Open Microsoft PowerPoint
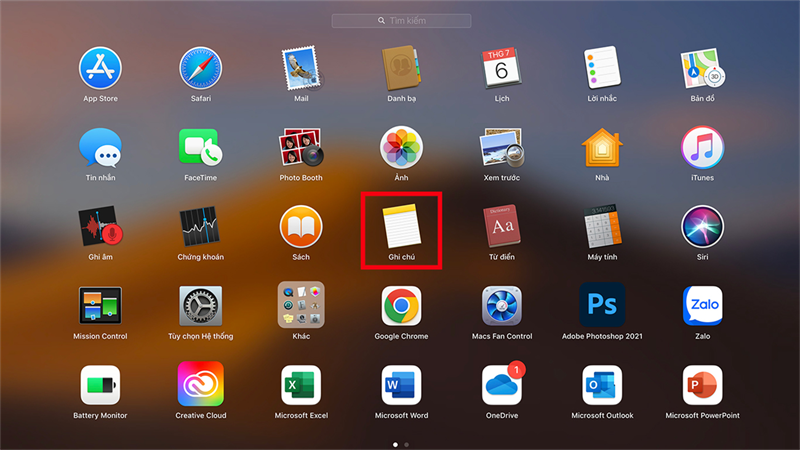The image size is (800, 450). point(703,385)
